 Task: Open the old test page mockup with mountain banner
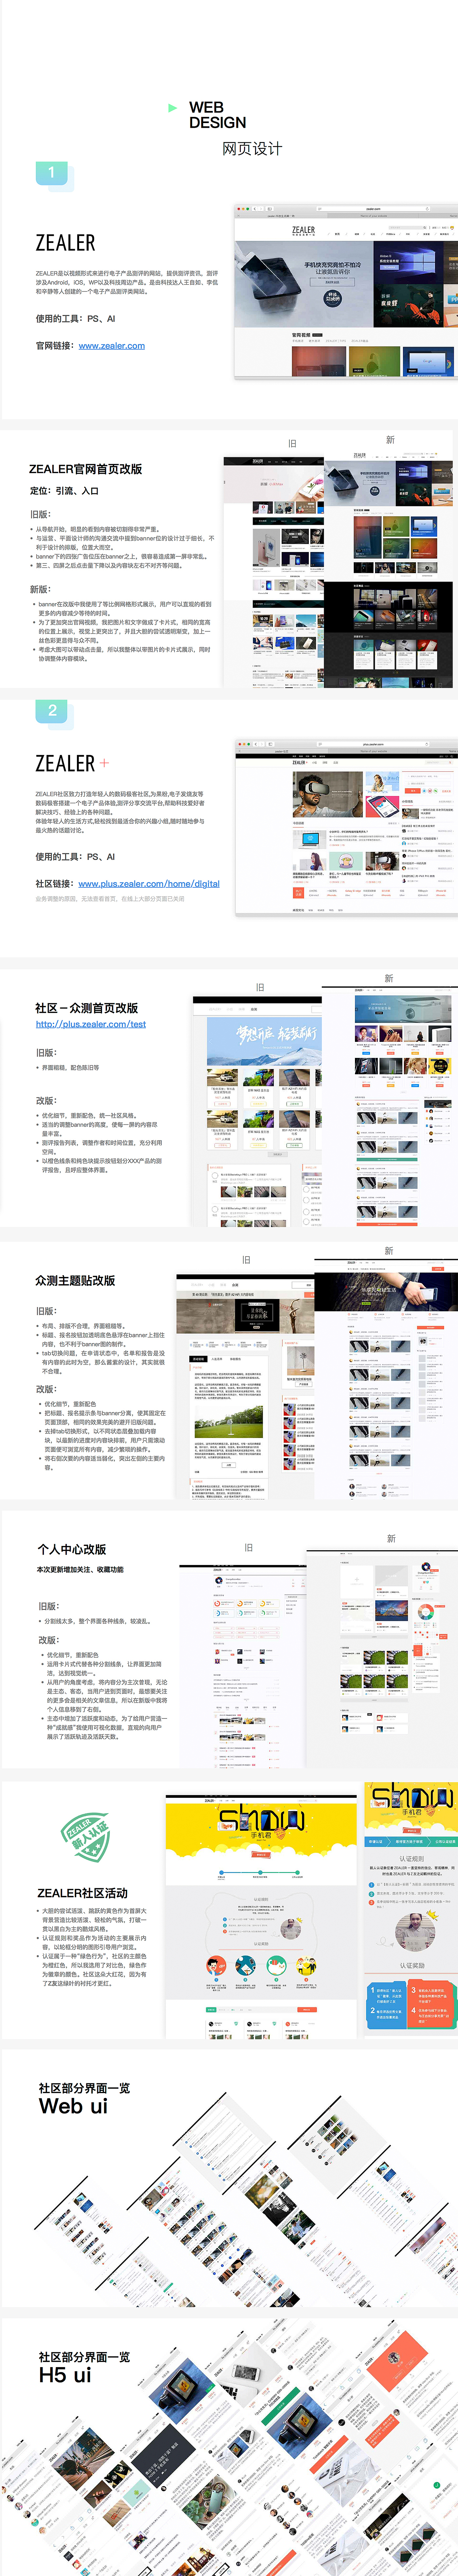tap(257, 1111)
